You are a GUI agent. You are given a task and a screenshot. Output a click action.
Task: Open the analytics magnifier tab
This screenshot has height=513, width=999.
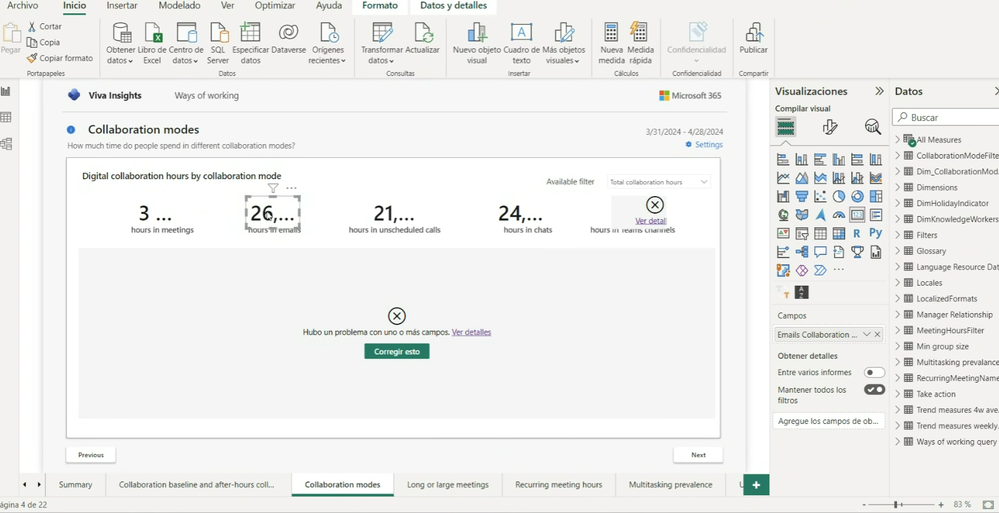click(873, 127)
